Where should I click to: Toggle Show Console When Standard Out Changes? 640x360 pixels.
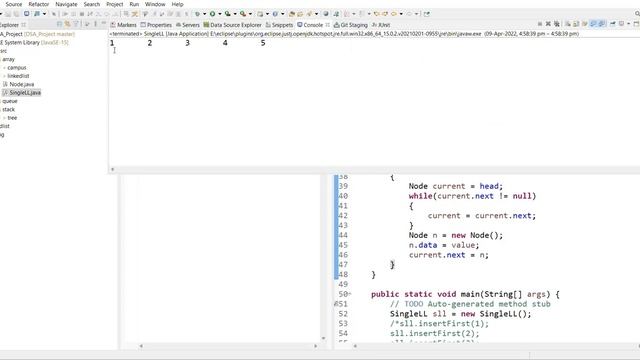click(593, 24)
